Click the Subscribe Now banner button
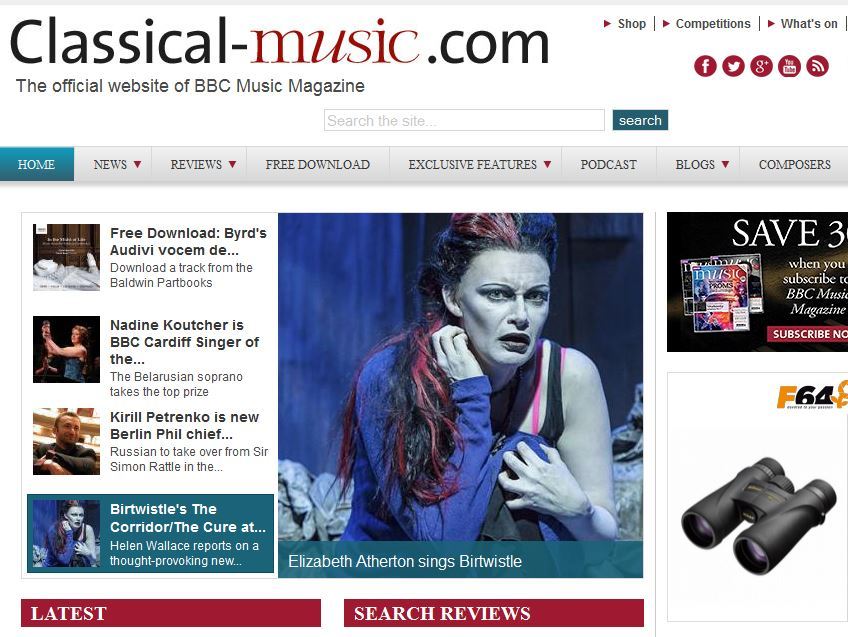 click(x=808, y=334)
